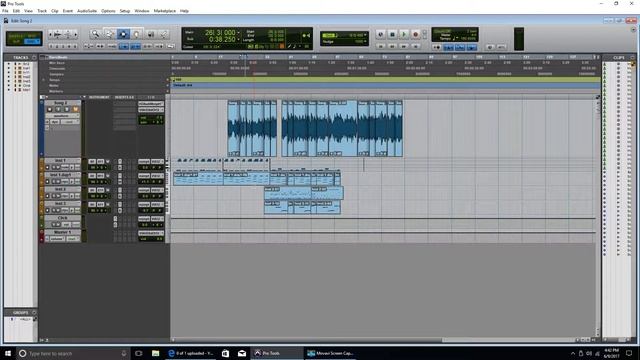Open the Groups list panel menu
Image resolution: width=640 pixels, height=360 pixels.
tap(34, 313)
